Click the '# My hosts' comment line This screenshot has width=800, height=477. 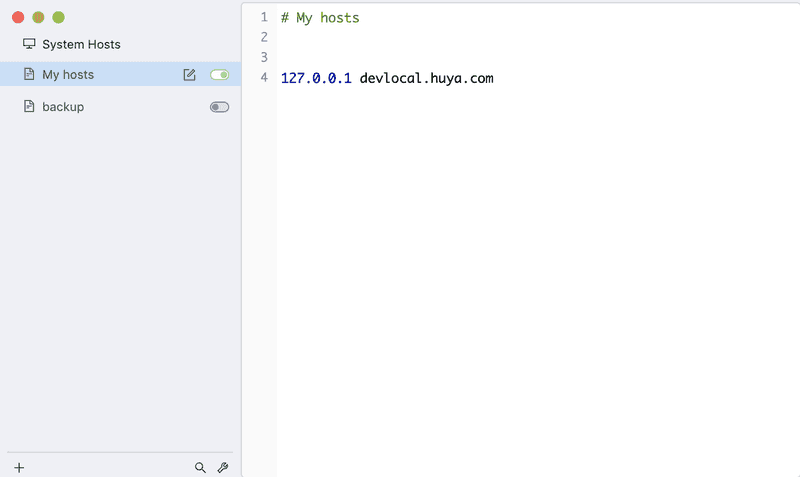320,18
